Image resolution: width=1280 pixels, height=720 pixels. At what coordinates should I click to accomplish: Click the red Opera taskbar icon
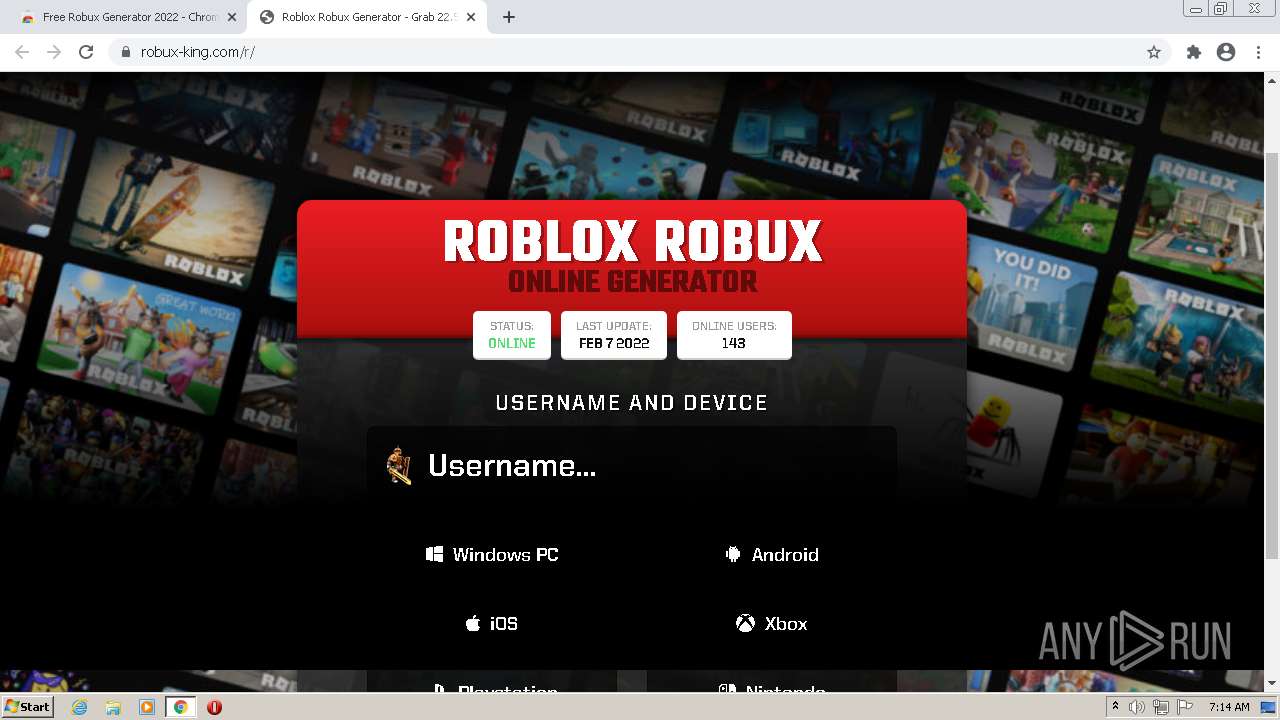[214, 707]
